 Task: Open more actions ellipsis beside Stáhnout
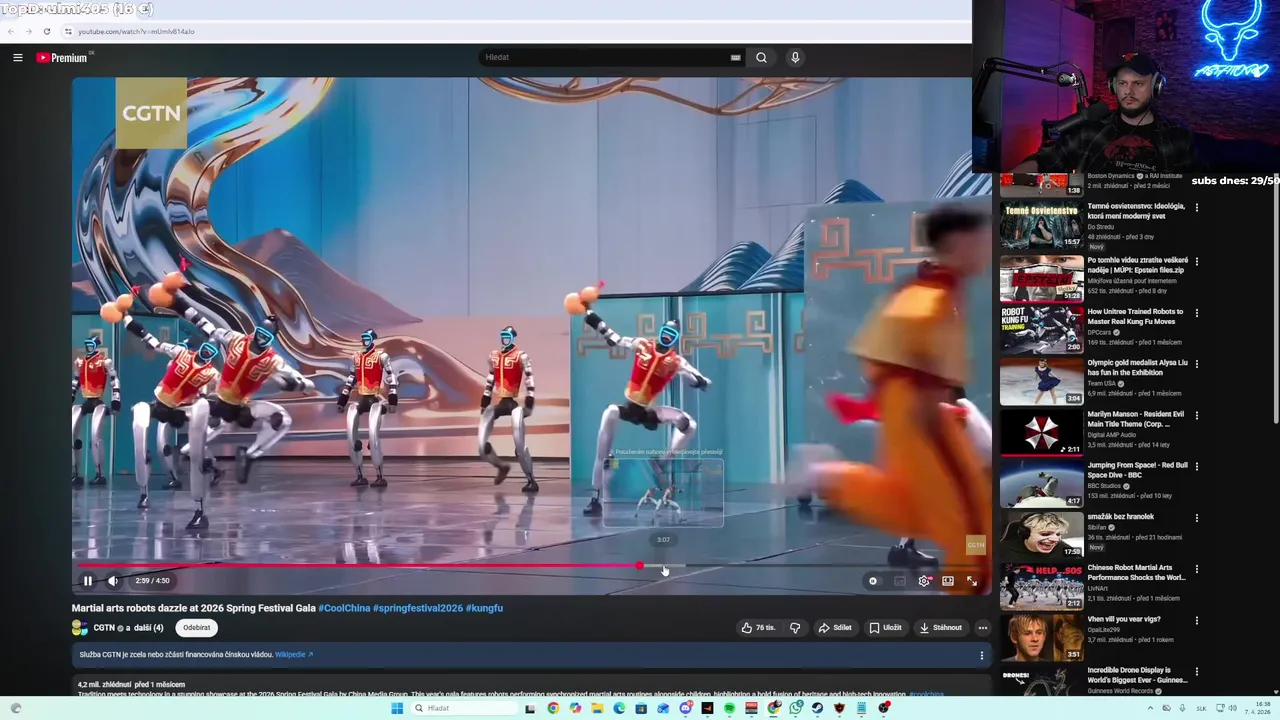983,628
